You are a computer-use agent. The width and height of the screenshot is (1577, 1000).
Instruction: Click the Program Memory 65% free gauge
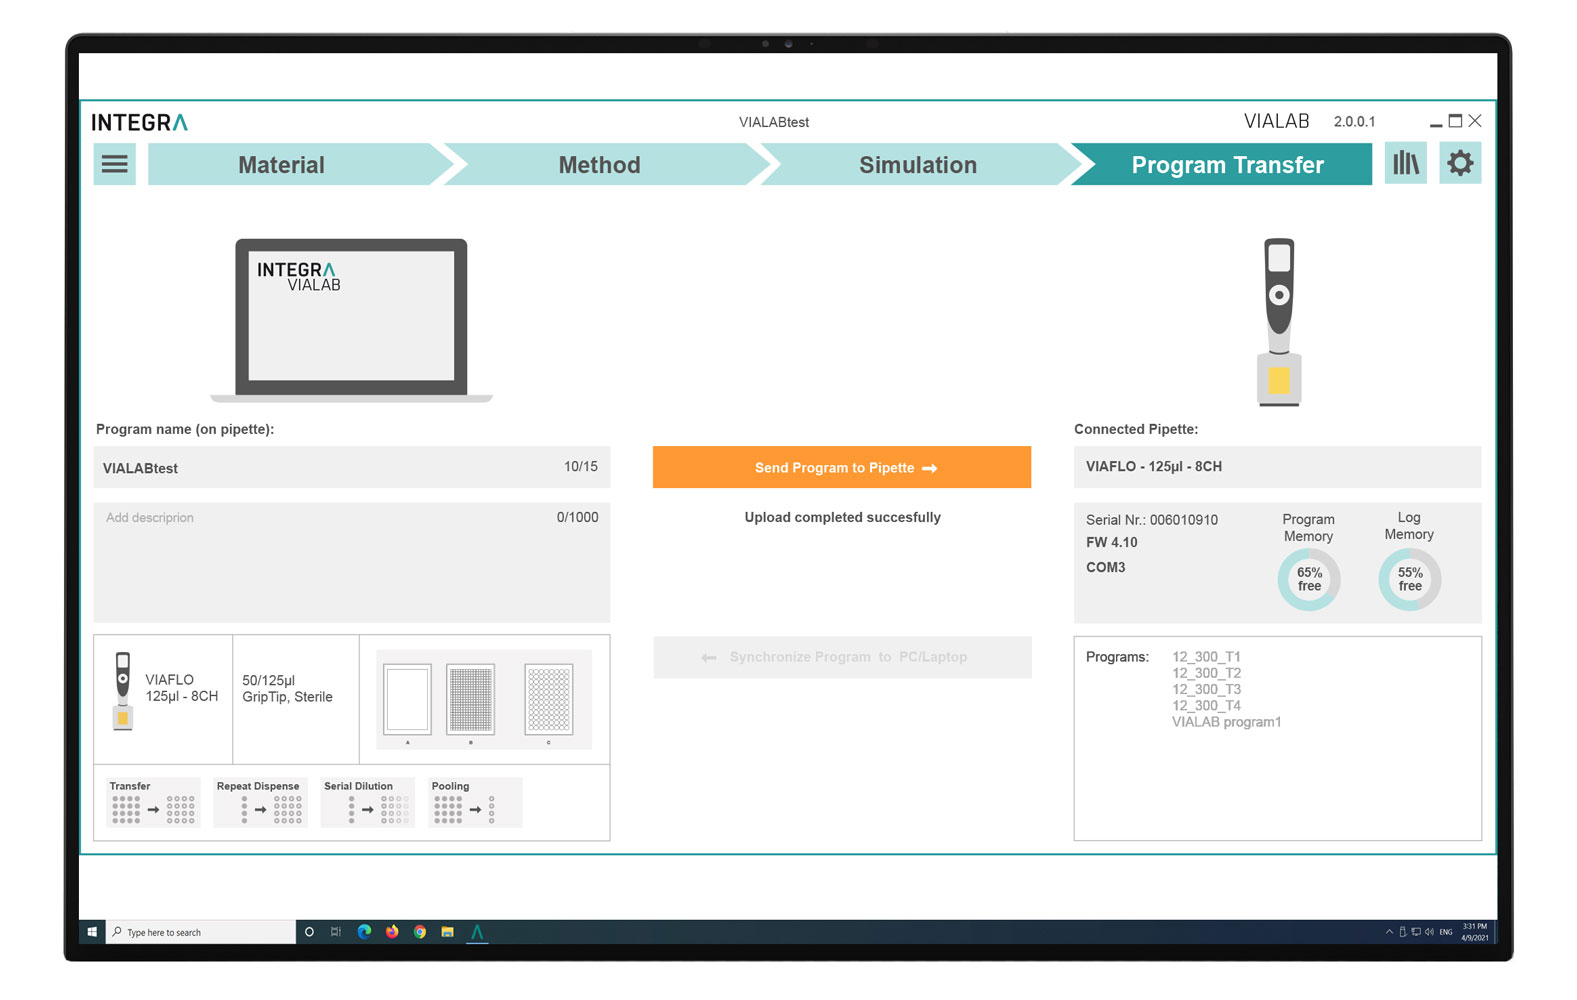[1308, 580]
